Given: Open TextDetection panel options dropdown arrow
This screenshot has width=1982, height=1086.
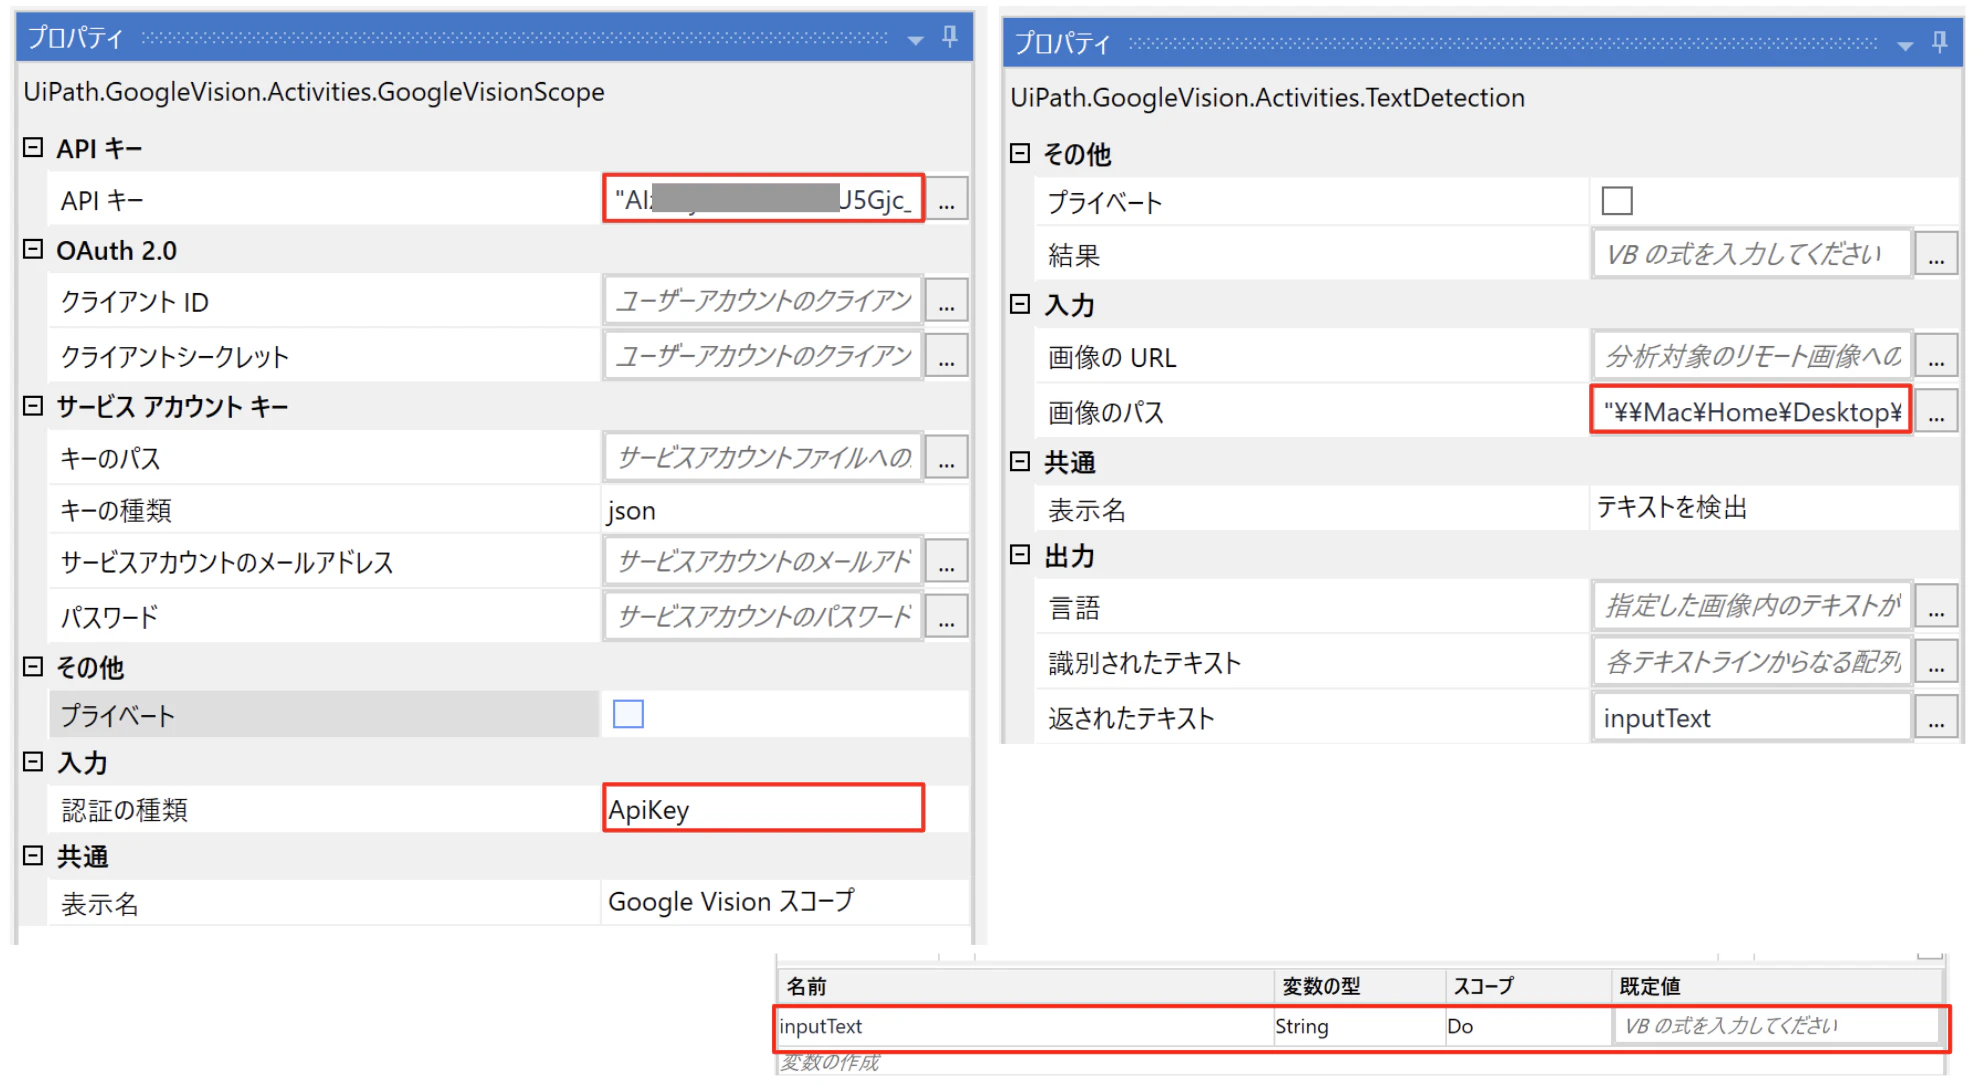Looking at the screenshot, I should pos(1905,45).
